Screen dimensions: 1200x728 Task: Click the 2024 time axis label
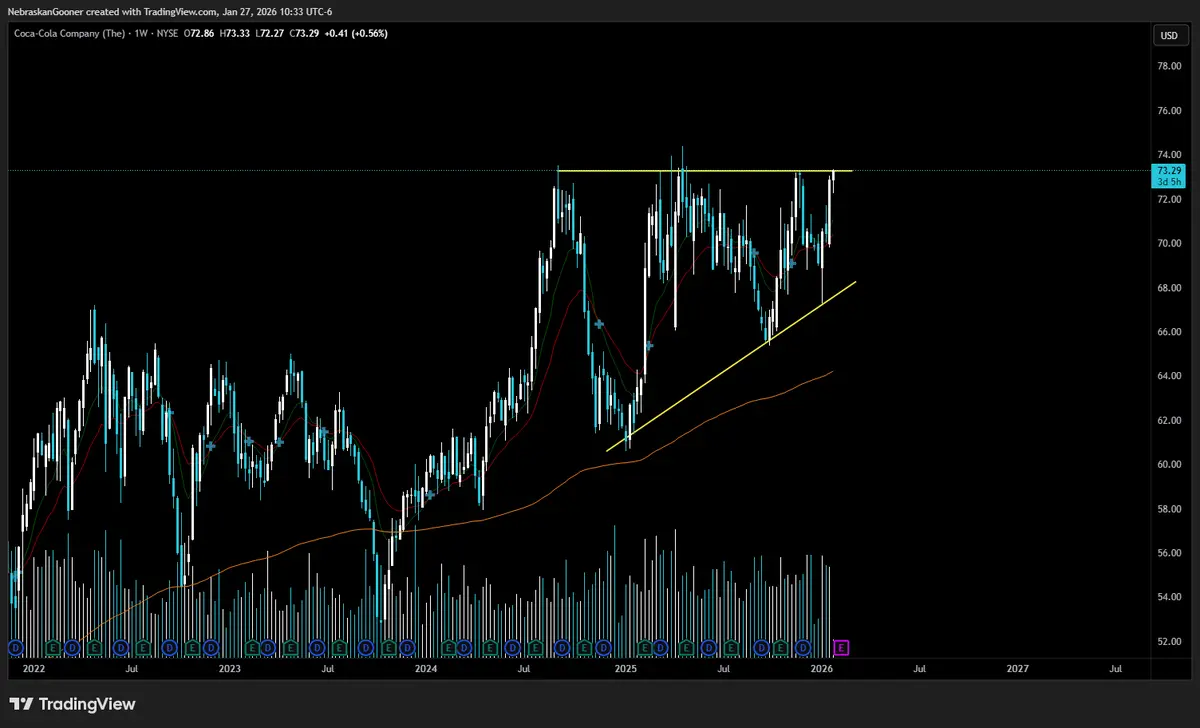tap(427, 667)
